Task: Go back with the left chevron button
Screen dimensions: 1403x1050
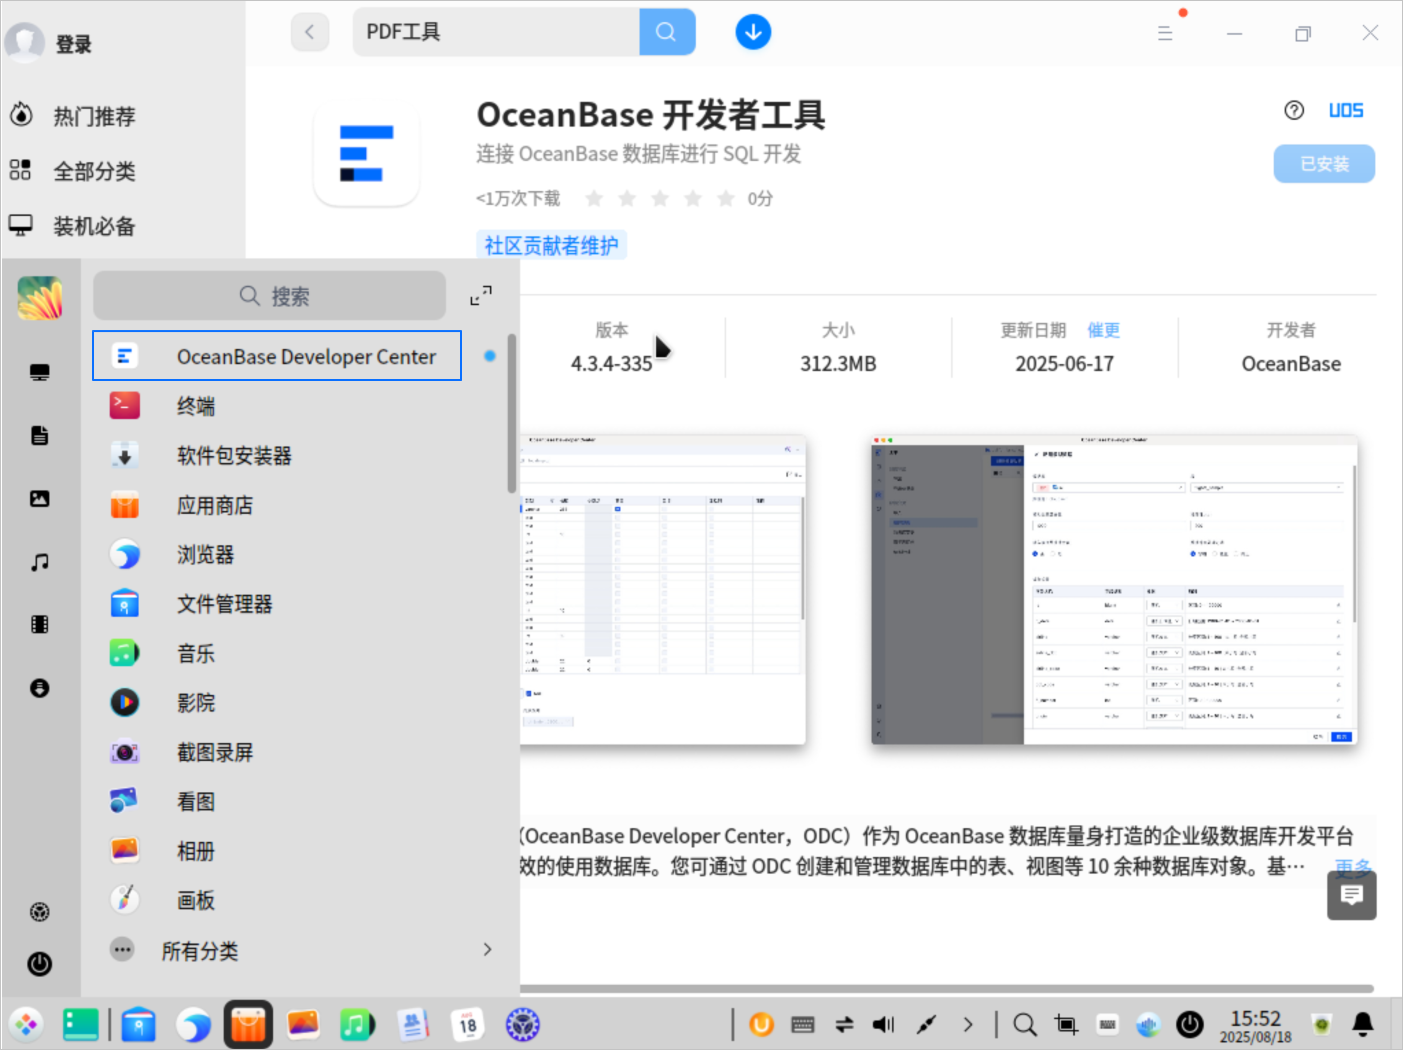Action: click(x=310, y=32)
